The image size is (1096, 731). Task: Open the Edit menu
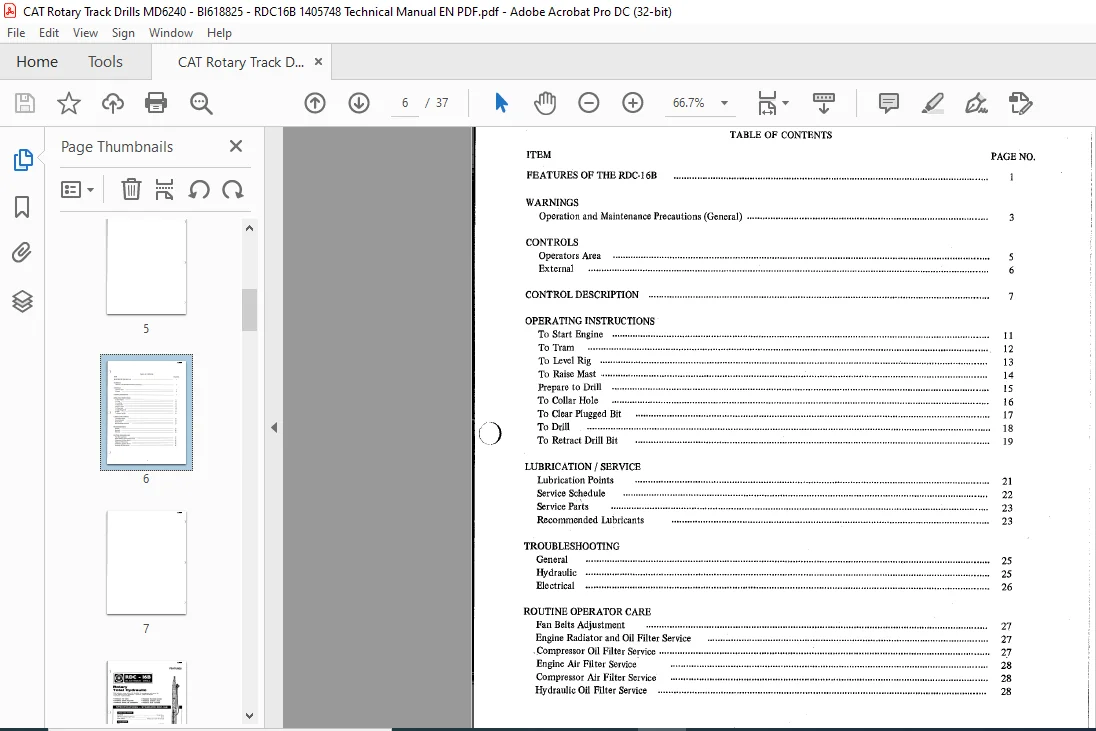tap(49, 33)
